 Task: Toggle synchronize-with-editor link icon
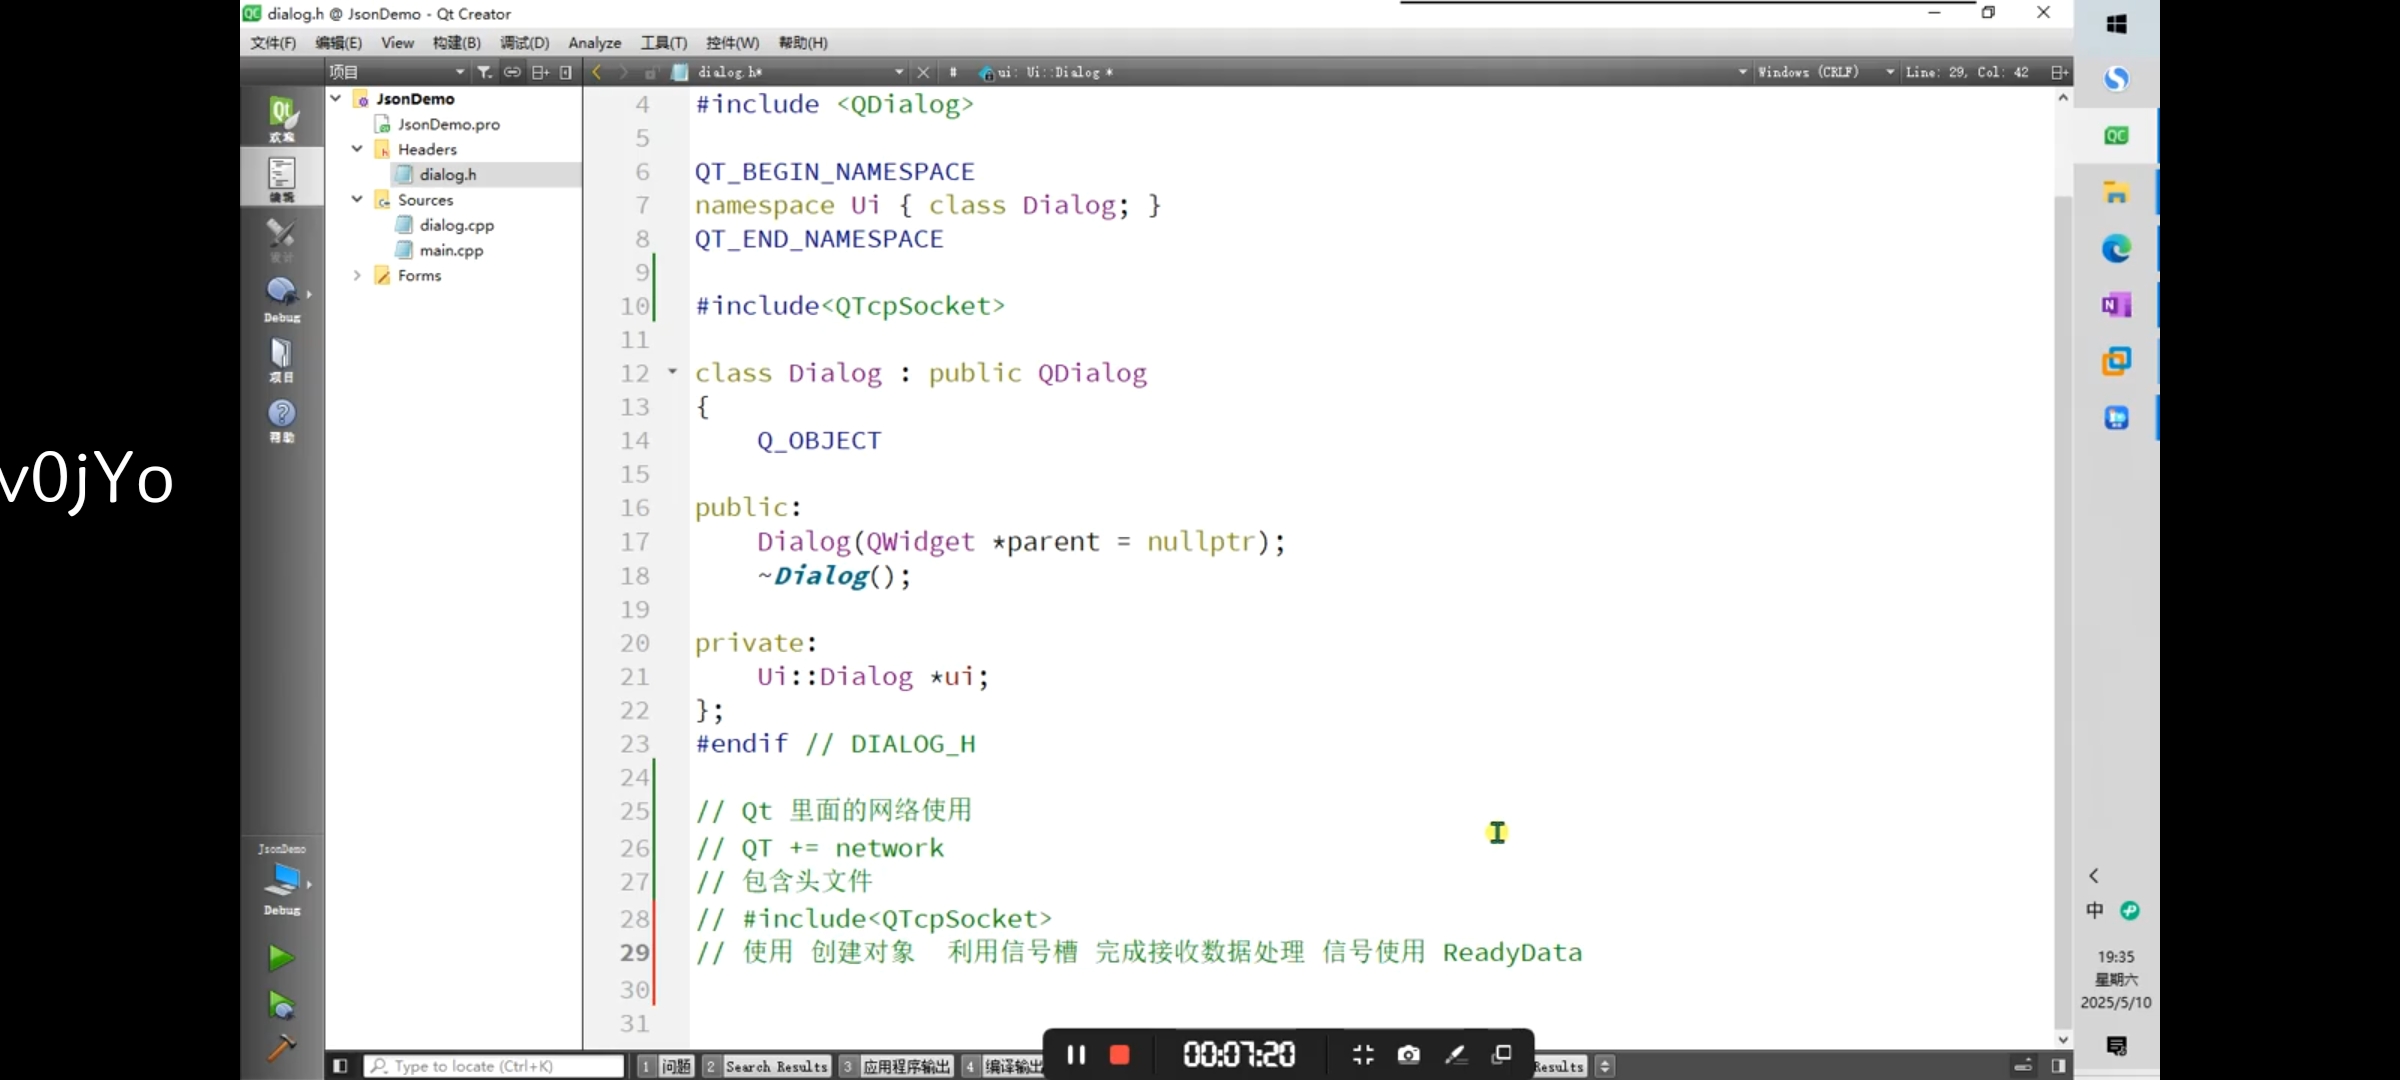(x=512, y=72)
